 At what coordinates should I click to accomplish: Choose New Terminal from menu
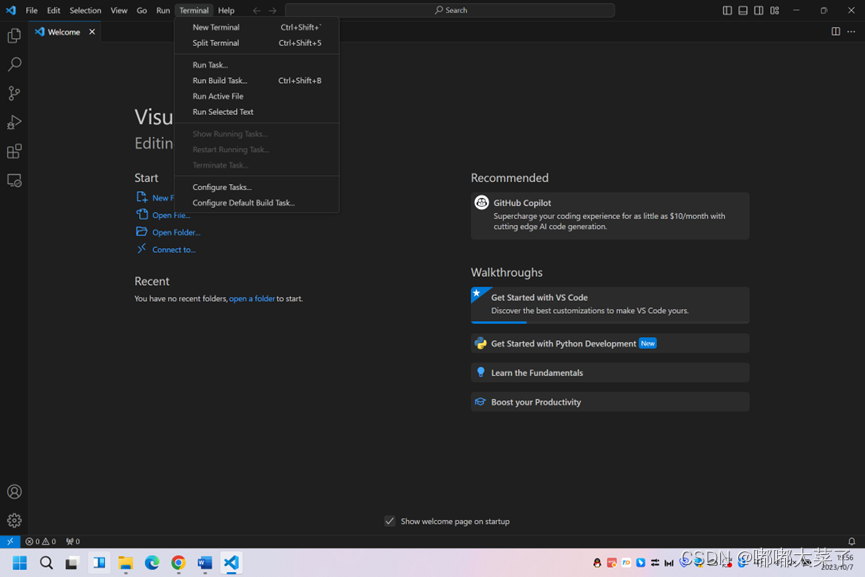click(257, 27)
